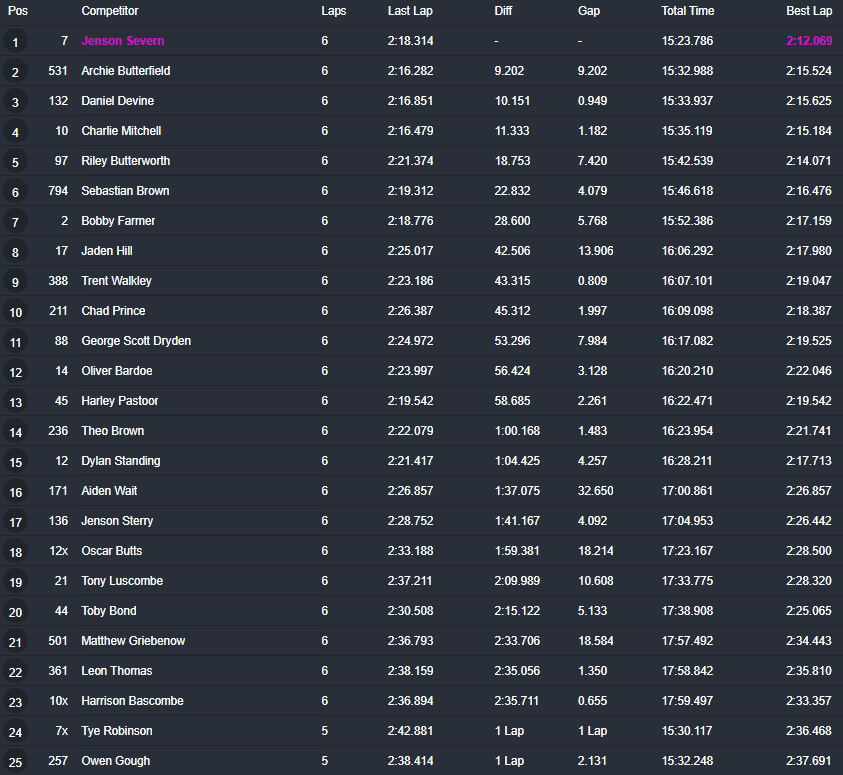Click position 21 circle badge

click(15, 642)
